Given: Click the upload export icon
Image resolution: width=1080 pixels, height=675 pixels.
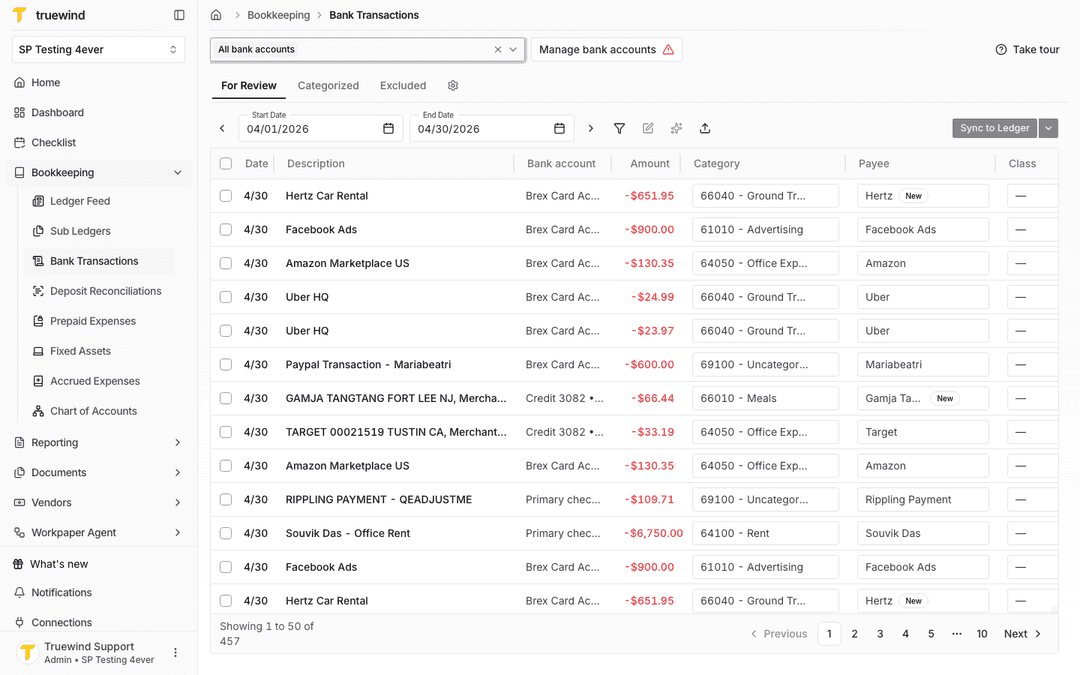Looking at the screenshot, I should (705, 128).
